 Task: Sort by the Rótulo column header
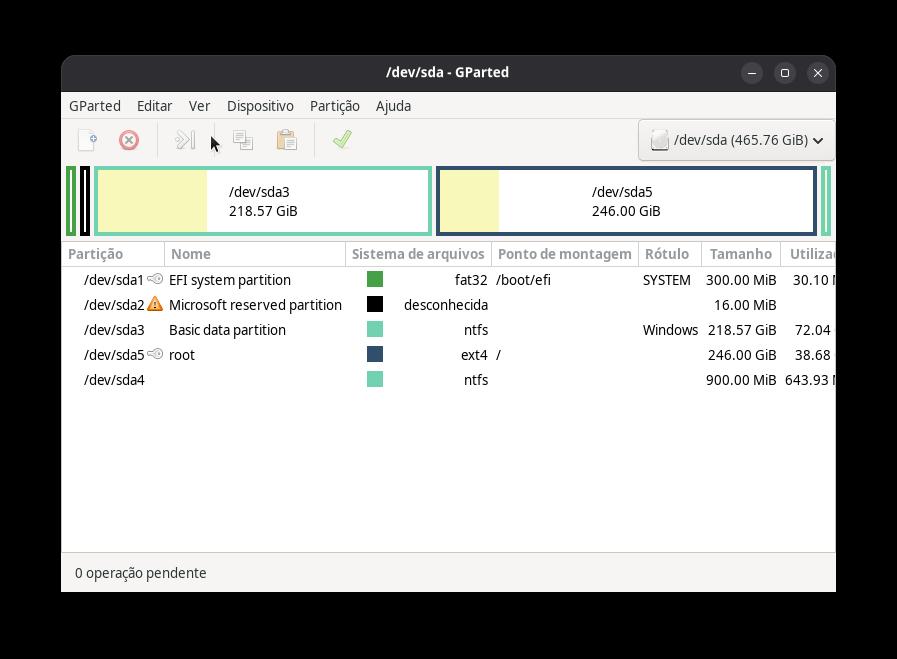tap(670, 254)
